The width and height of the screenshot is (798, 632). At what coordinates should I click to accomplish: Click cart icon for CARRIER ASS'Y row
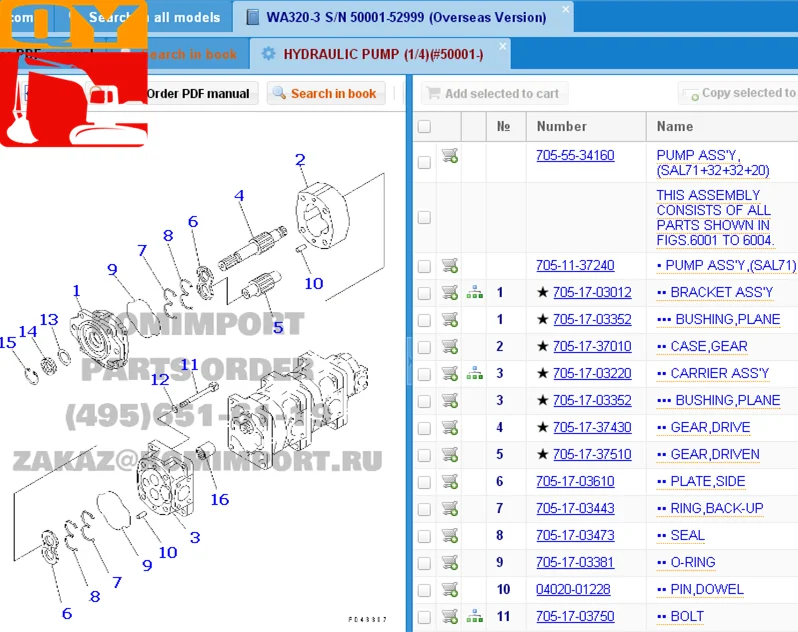pyautogui.click(x=450, y=374)
